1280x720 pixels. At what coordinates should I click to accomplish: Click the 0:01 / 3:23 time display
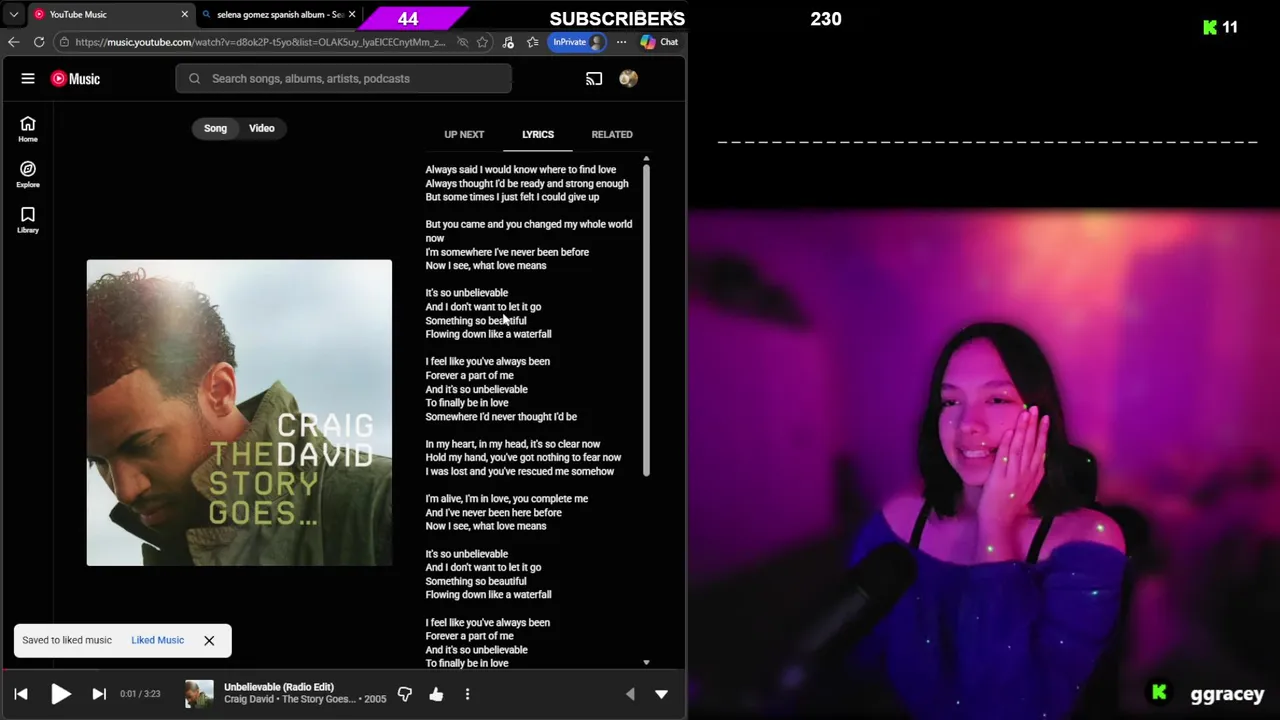[x=140, y=694]
